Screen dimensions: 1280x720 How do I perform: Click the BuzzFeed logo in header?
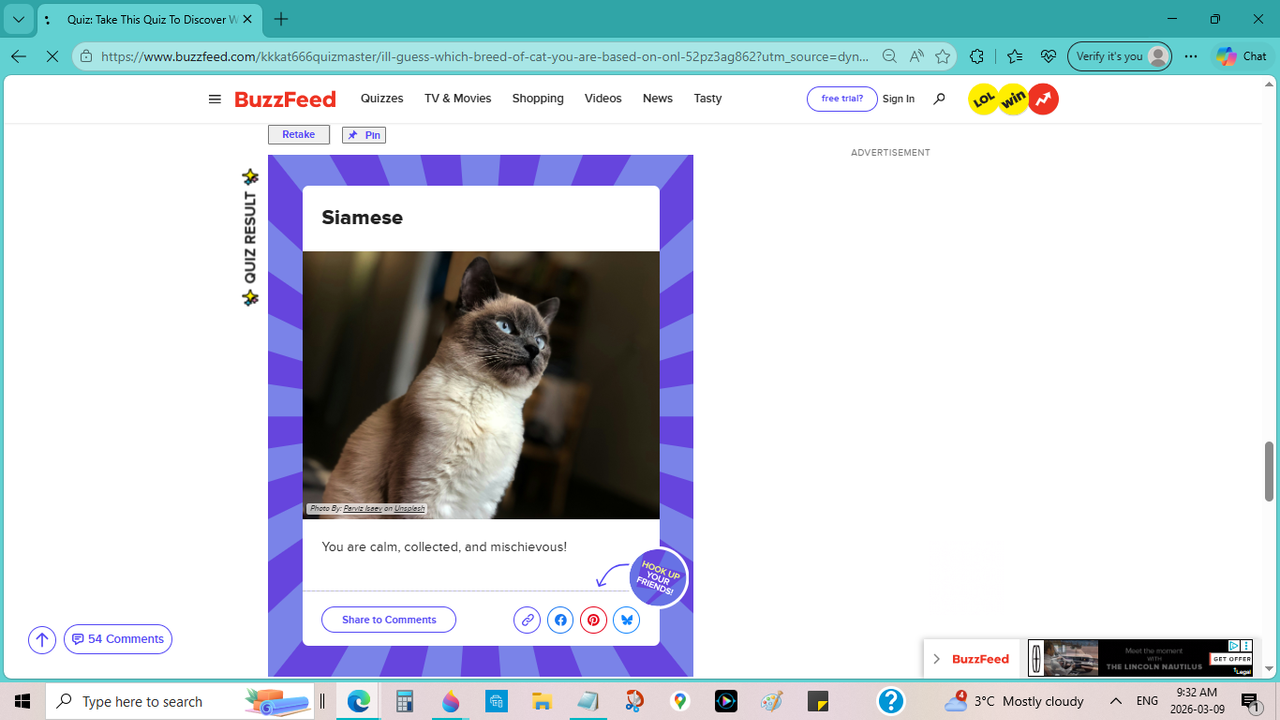[x=285, y=99]
